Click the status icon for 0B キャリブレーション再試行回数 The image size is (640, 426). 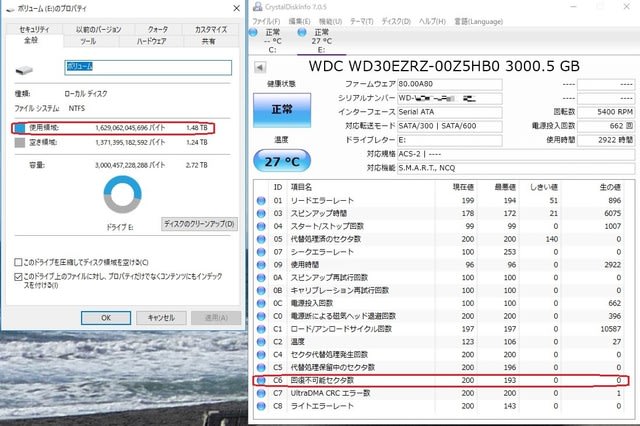point(261,291)
